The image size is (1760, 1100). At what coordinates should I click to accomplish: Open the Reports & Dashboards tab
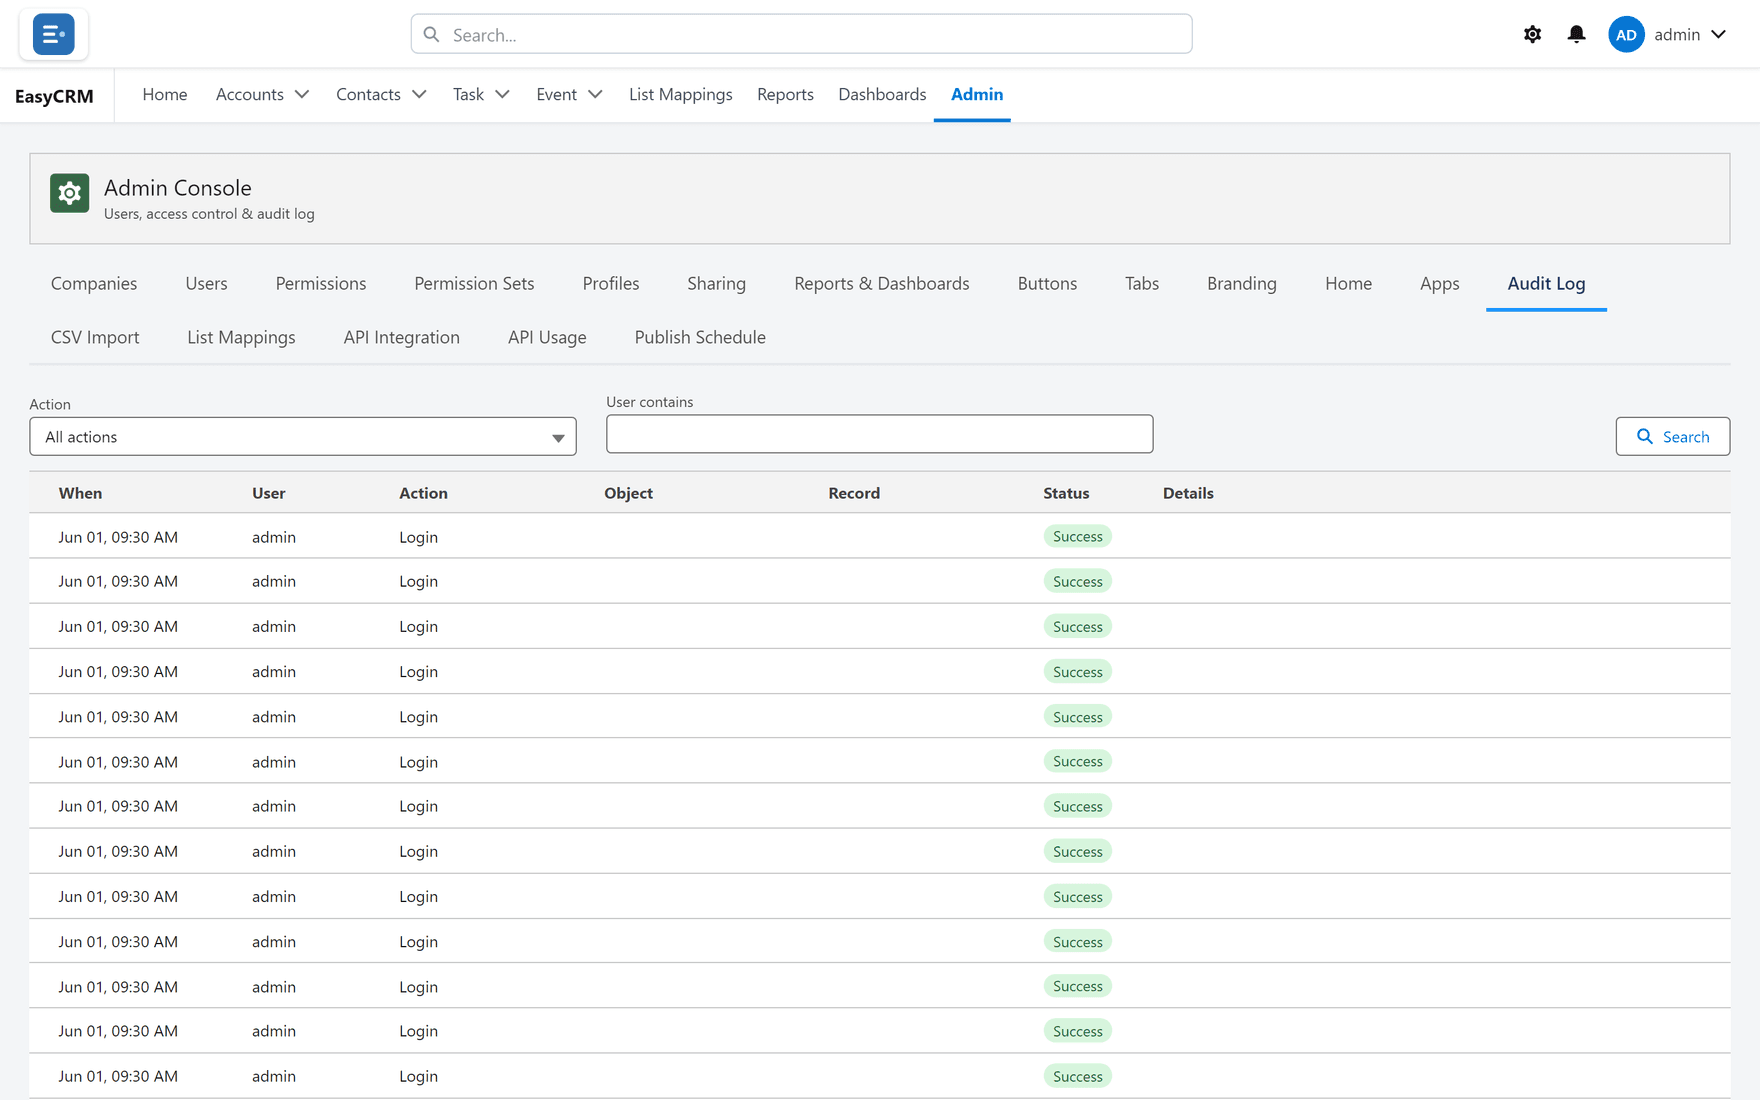pos(882,283)
